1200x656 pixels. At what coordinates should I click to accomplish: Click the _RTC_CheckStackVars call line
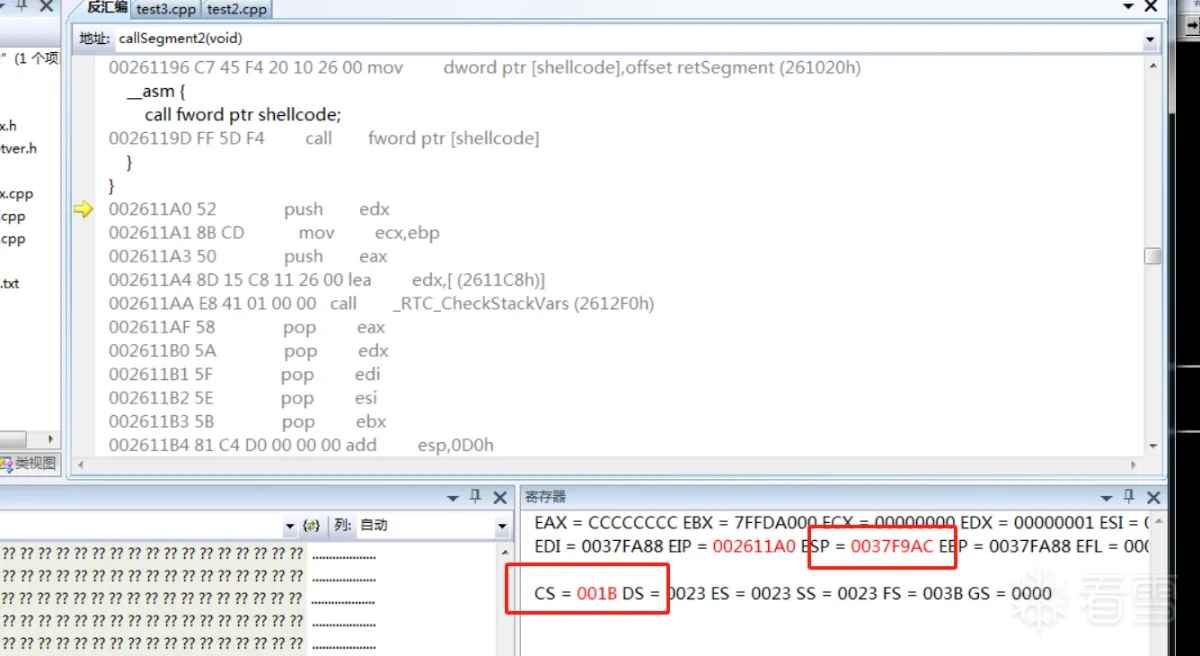382,303
